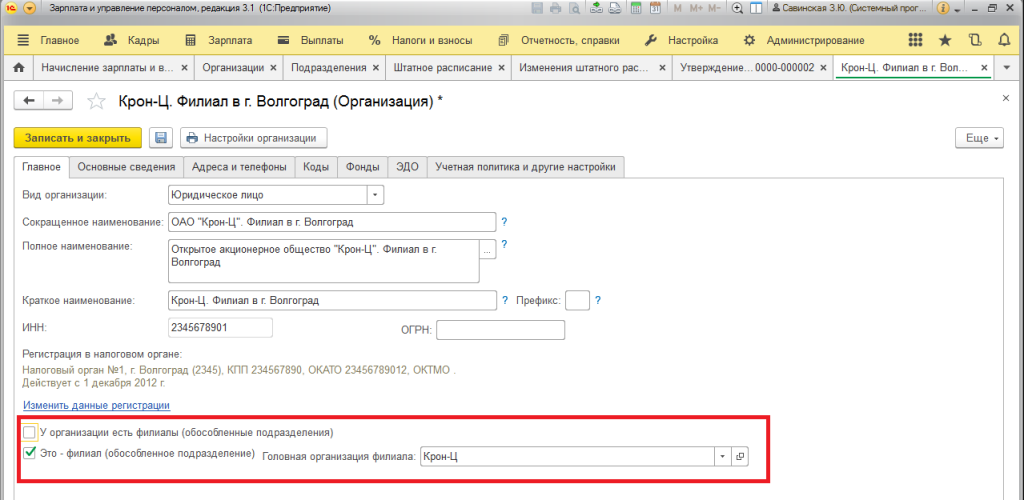Viewport: 1024px width, 500px height.
Task: Click the home page icon tab
Action: click(17, 68)
